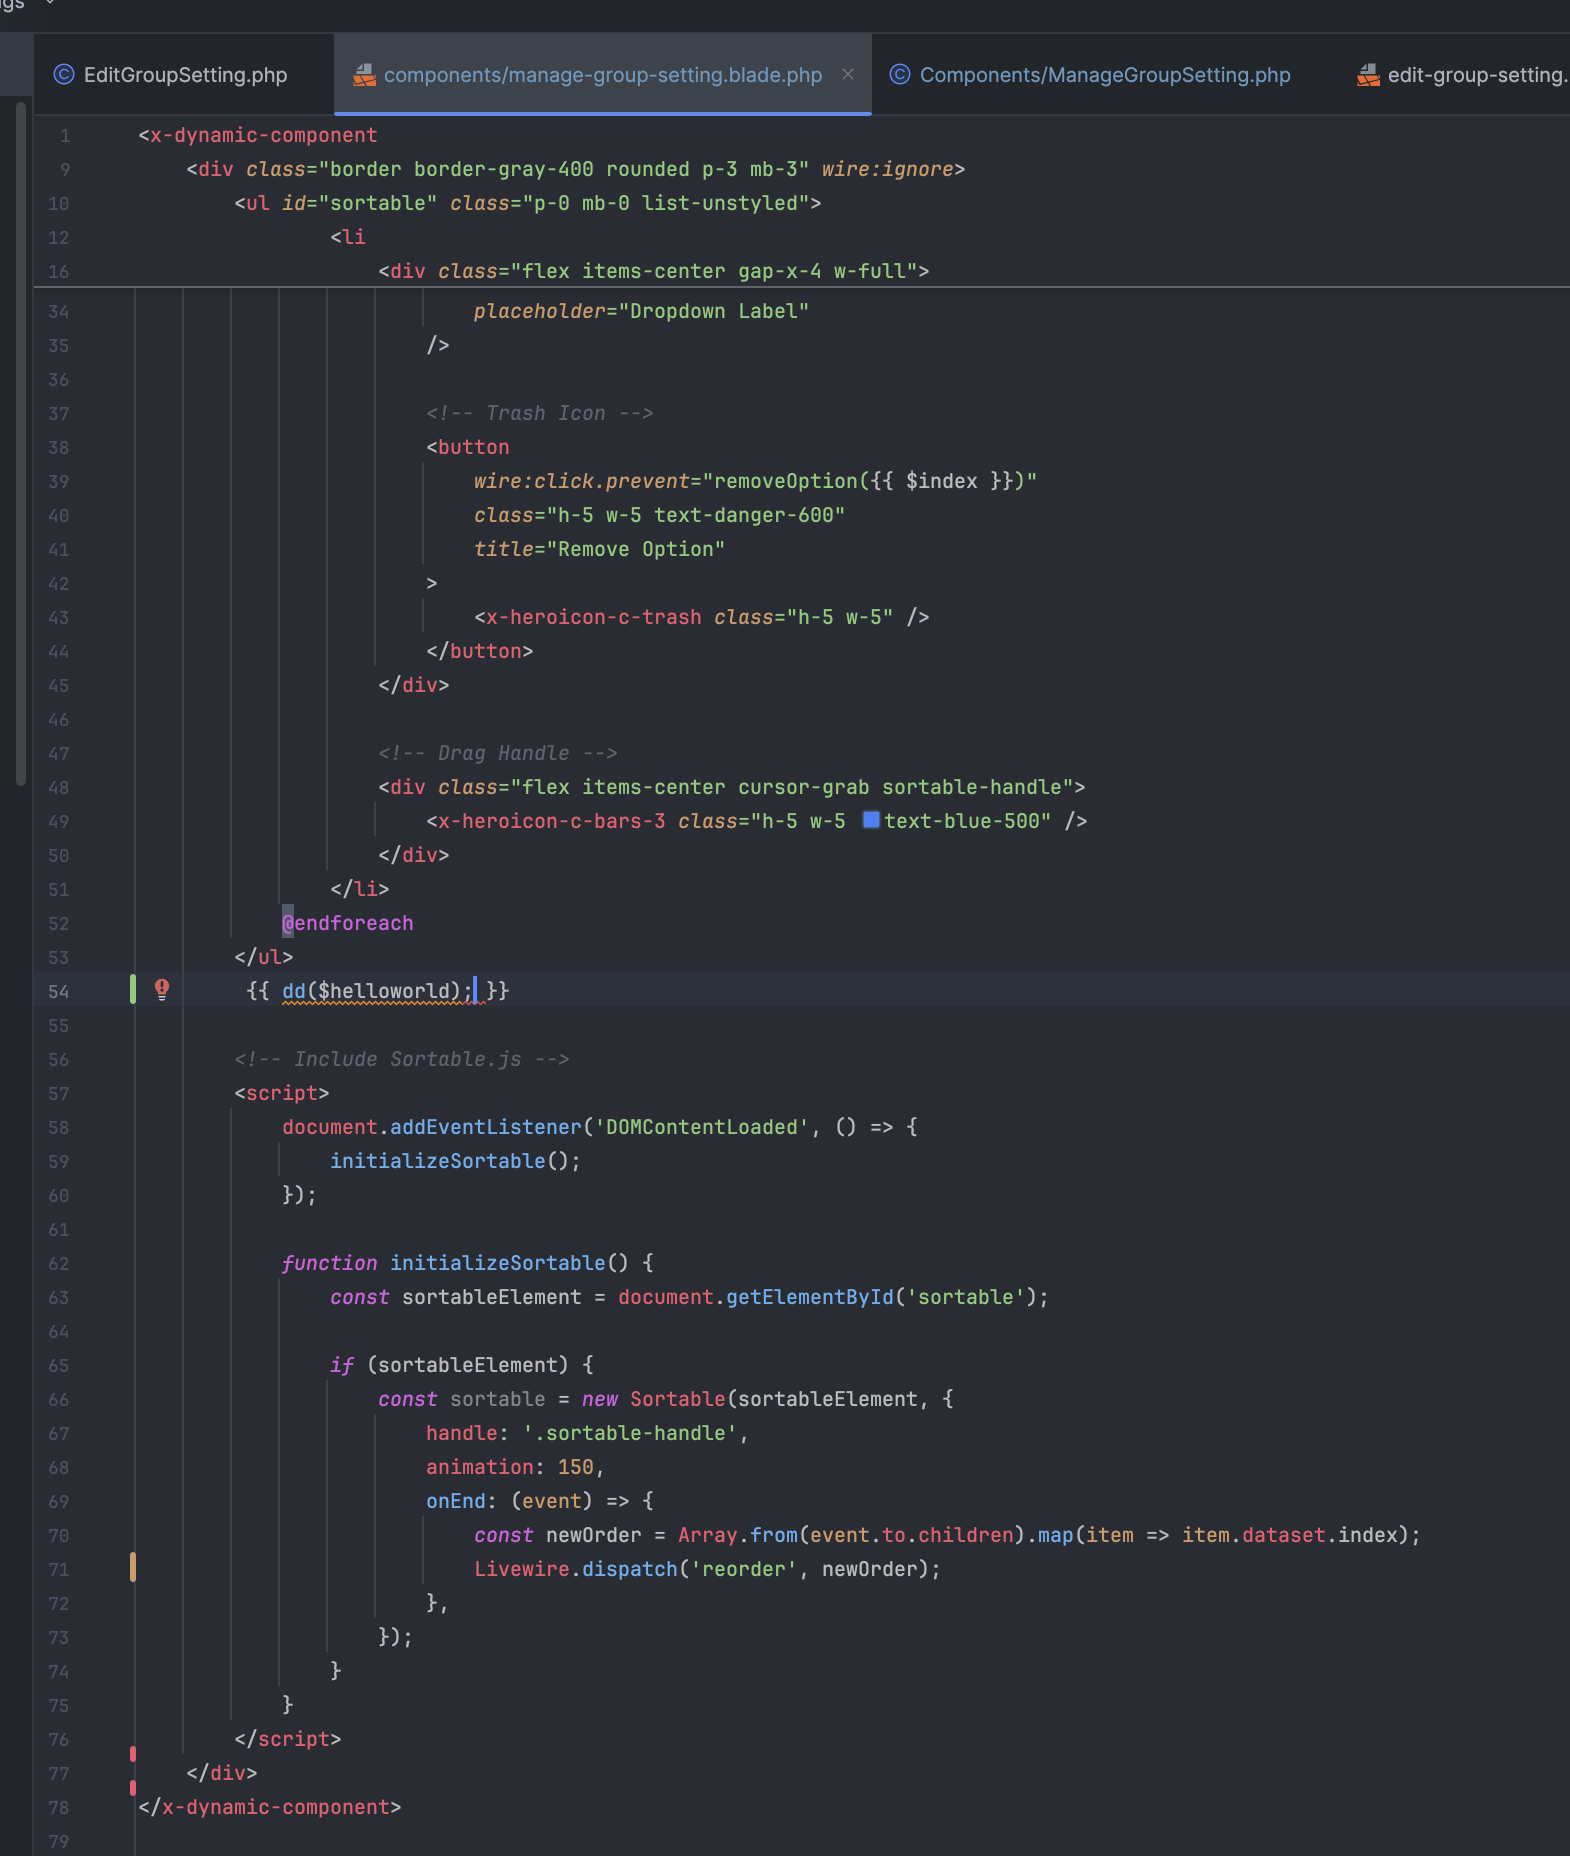Click the text-danger-600 class value

tap(744, 515)
